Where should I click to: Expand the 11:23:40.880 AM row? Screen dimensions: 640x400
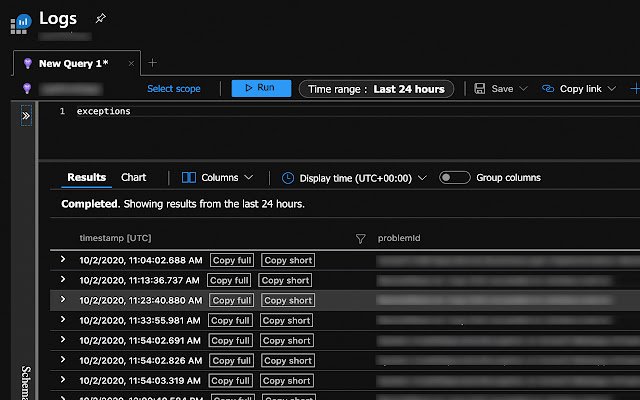(63, 299)
